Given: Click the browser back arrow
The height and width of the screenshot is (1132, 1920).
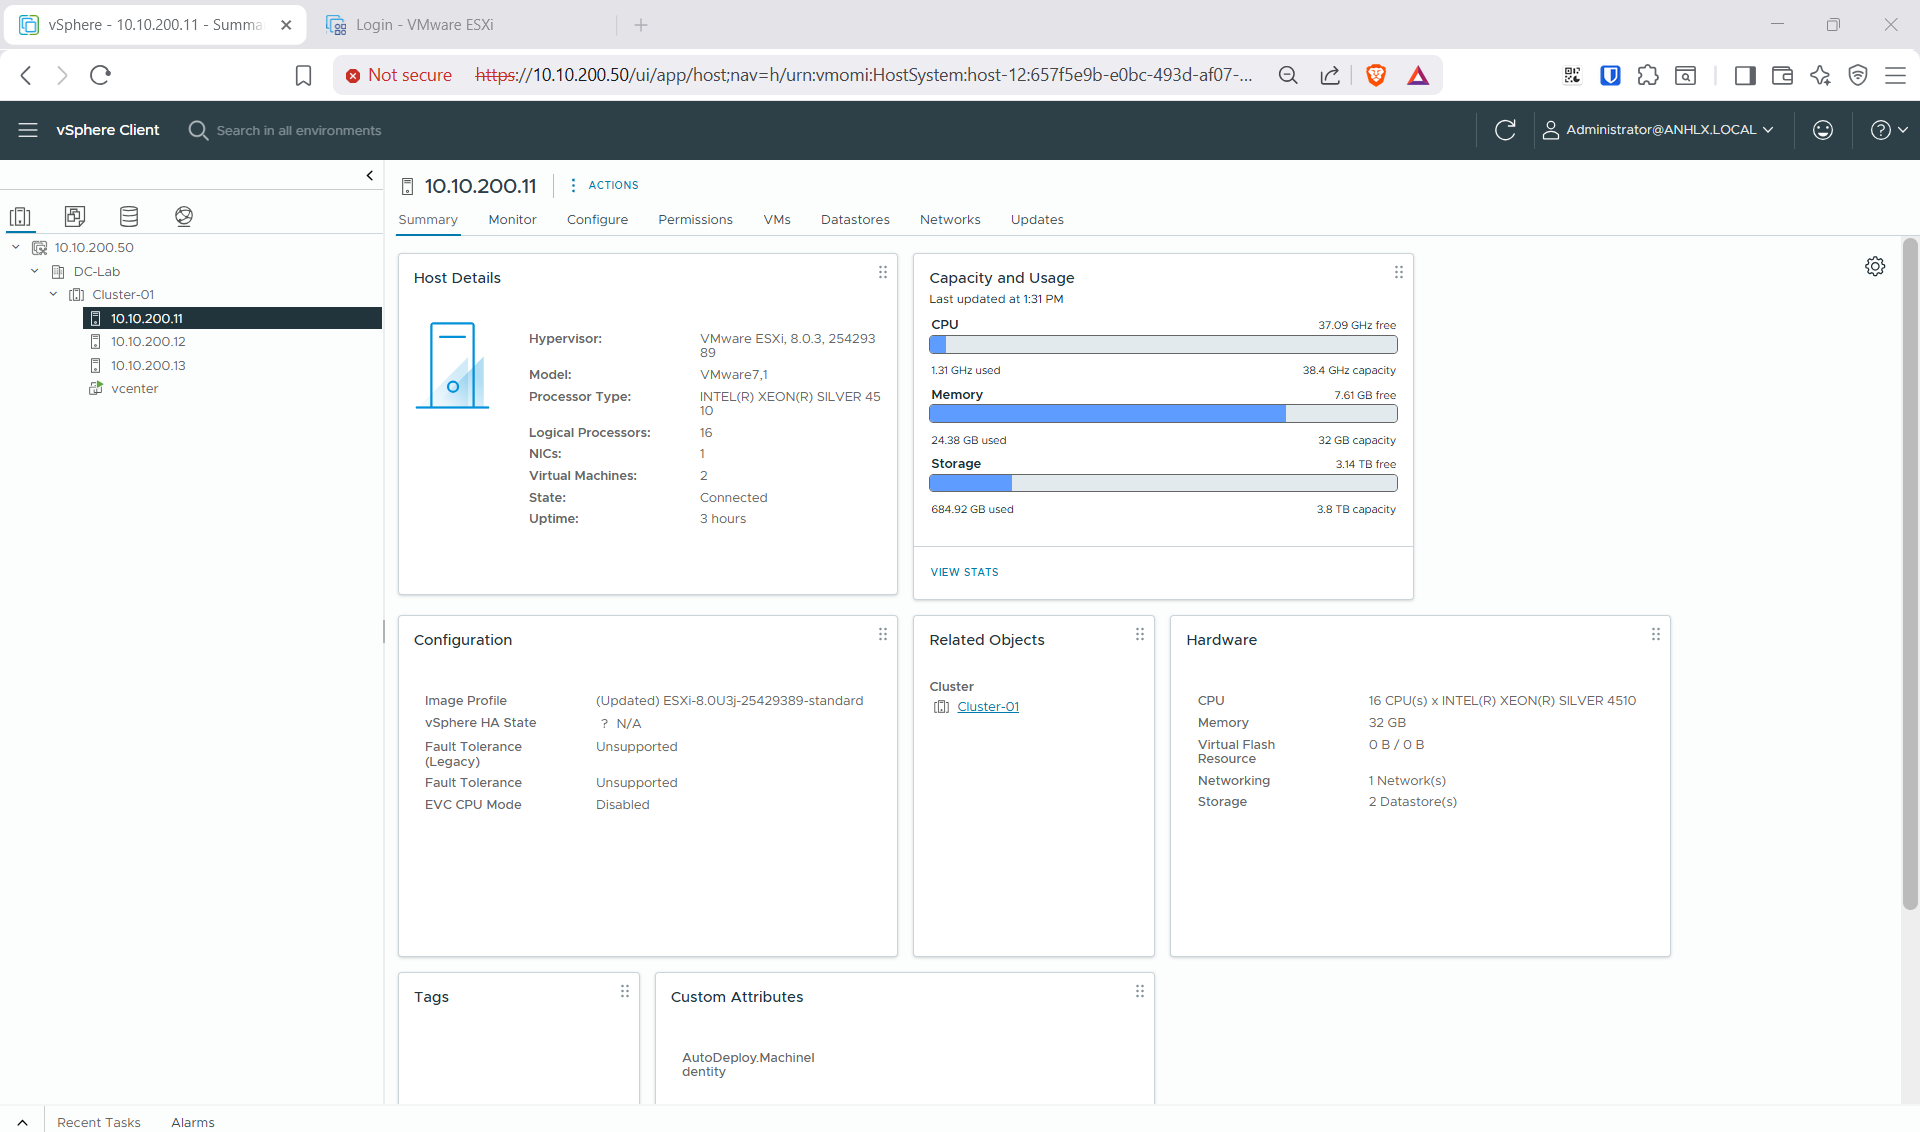Looking at the screenshot, I should (27, 75).
